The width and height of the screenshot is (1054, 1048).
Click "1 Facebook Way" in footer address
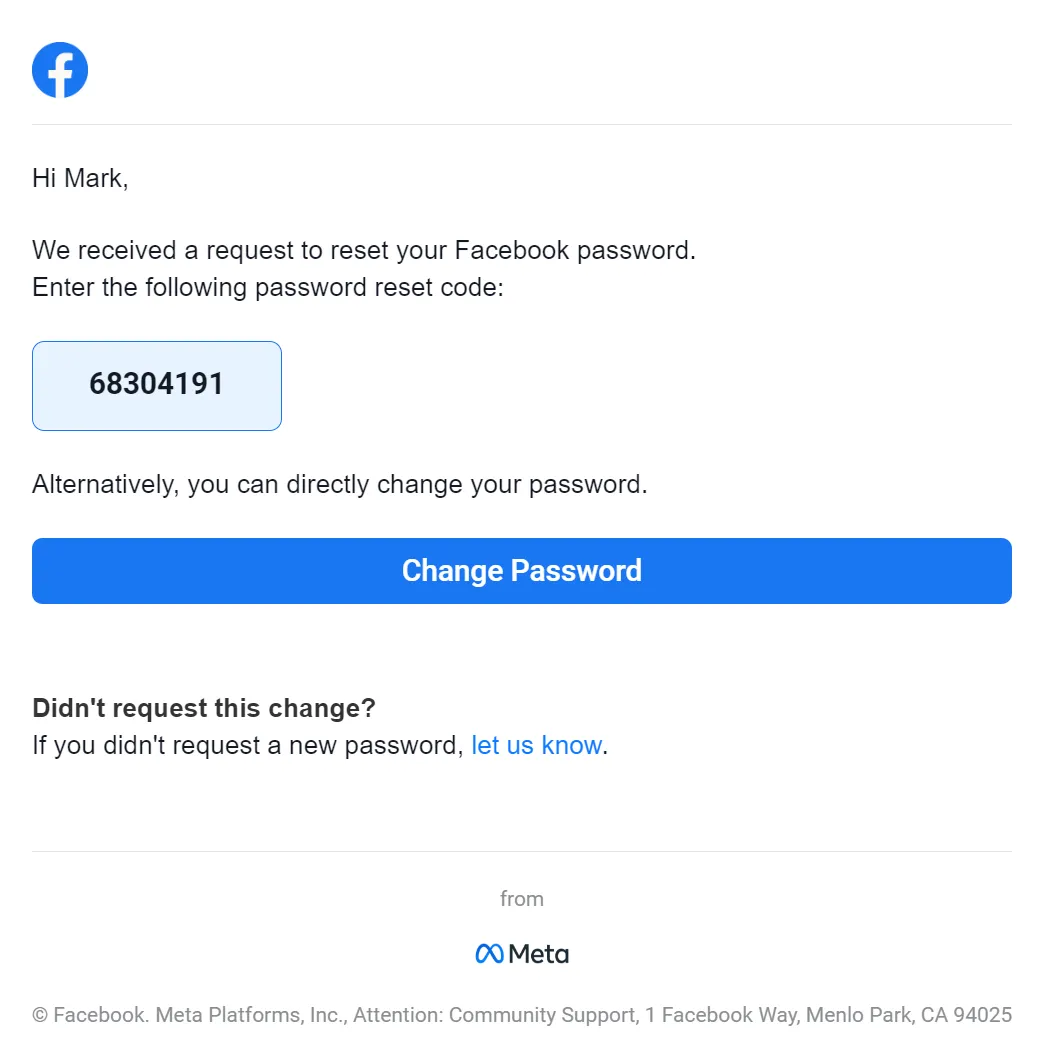coord(722,1014)
